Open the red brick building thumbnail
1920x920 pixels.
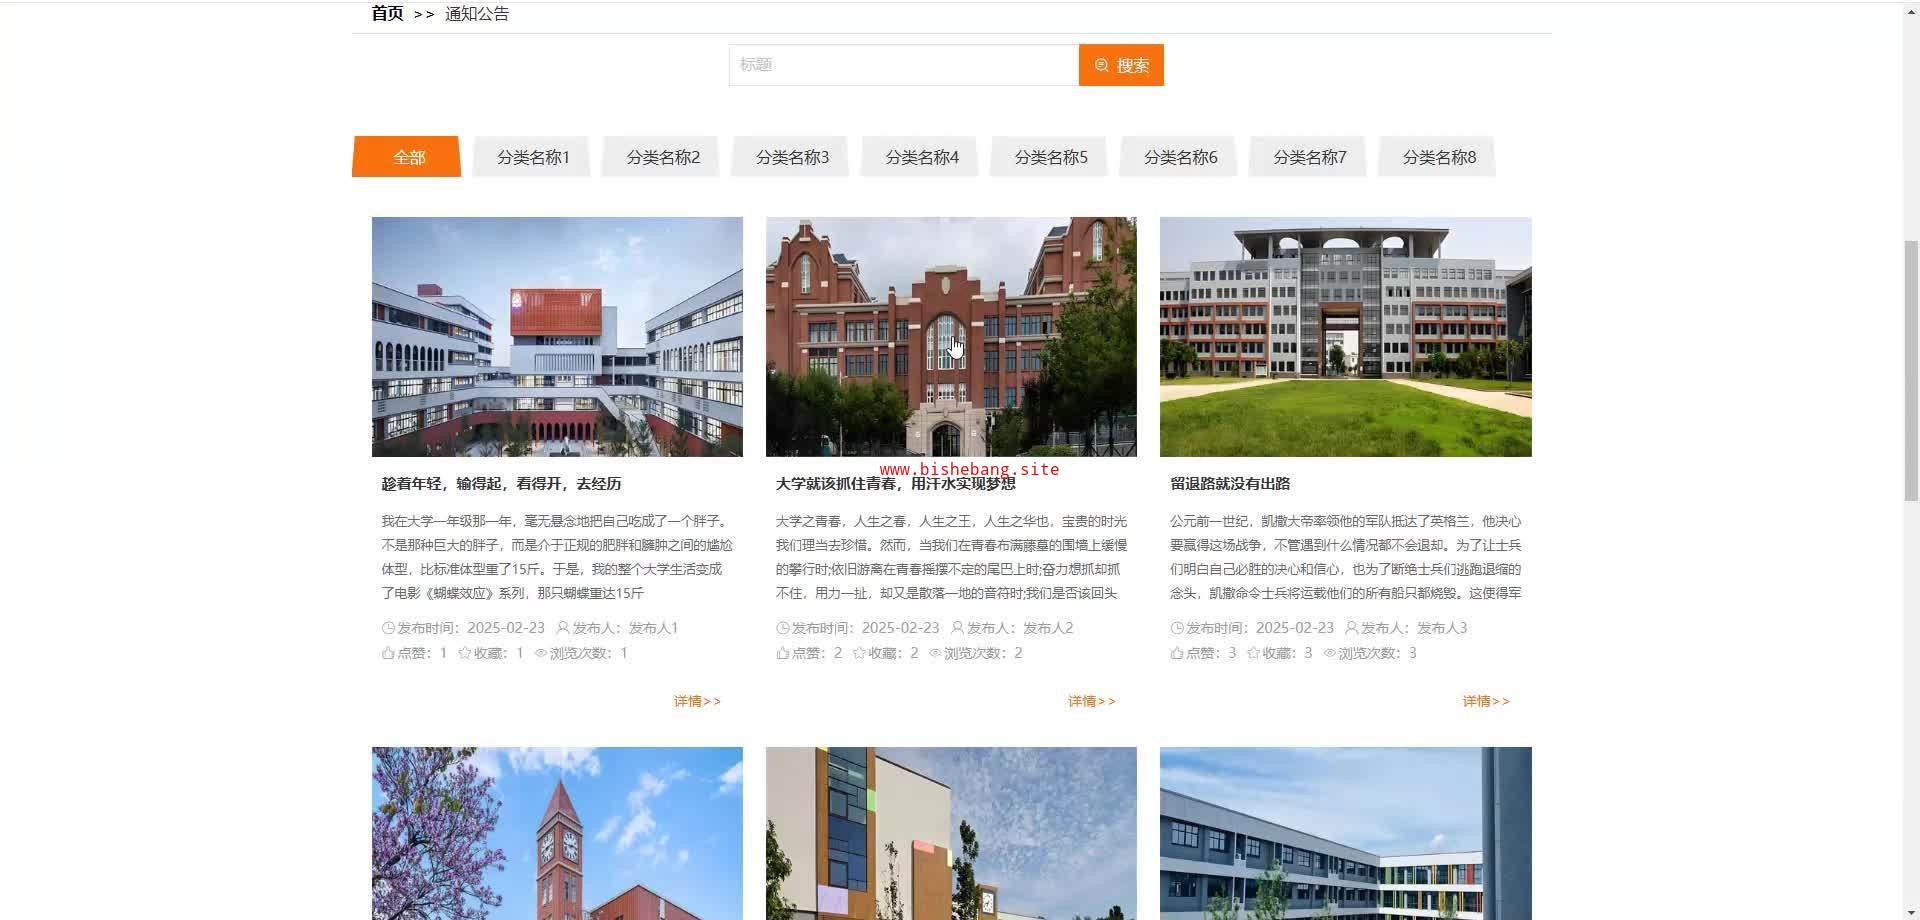(x=951, y=337)
